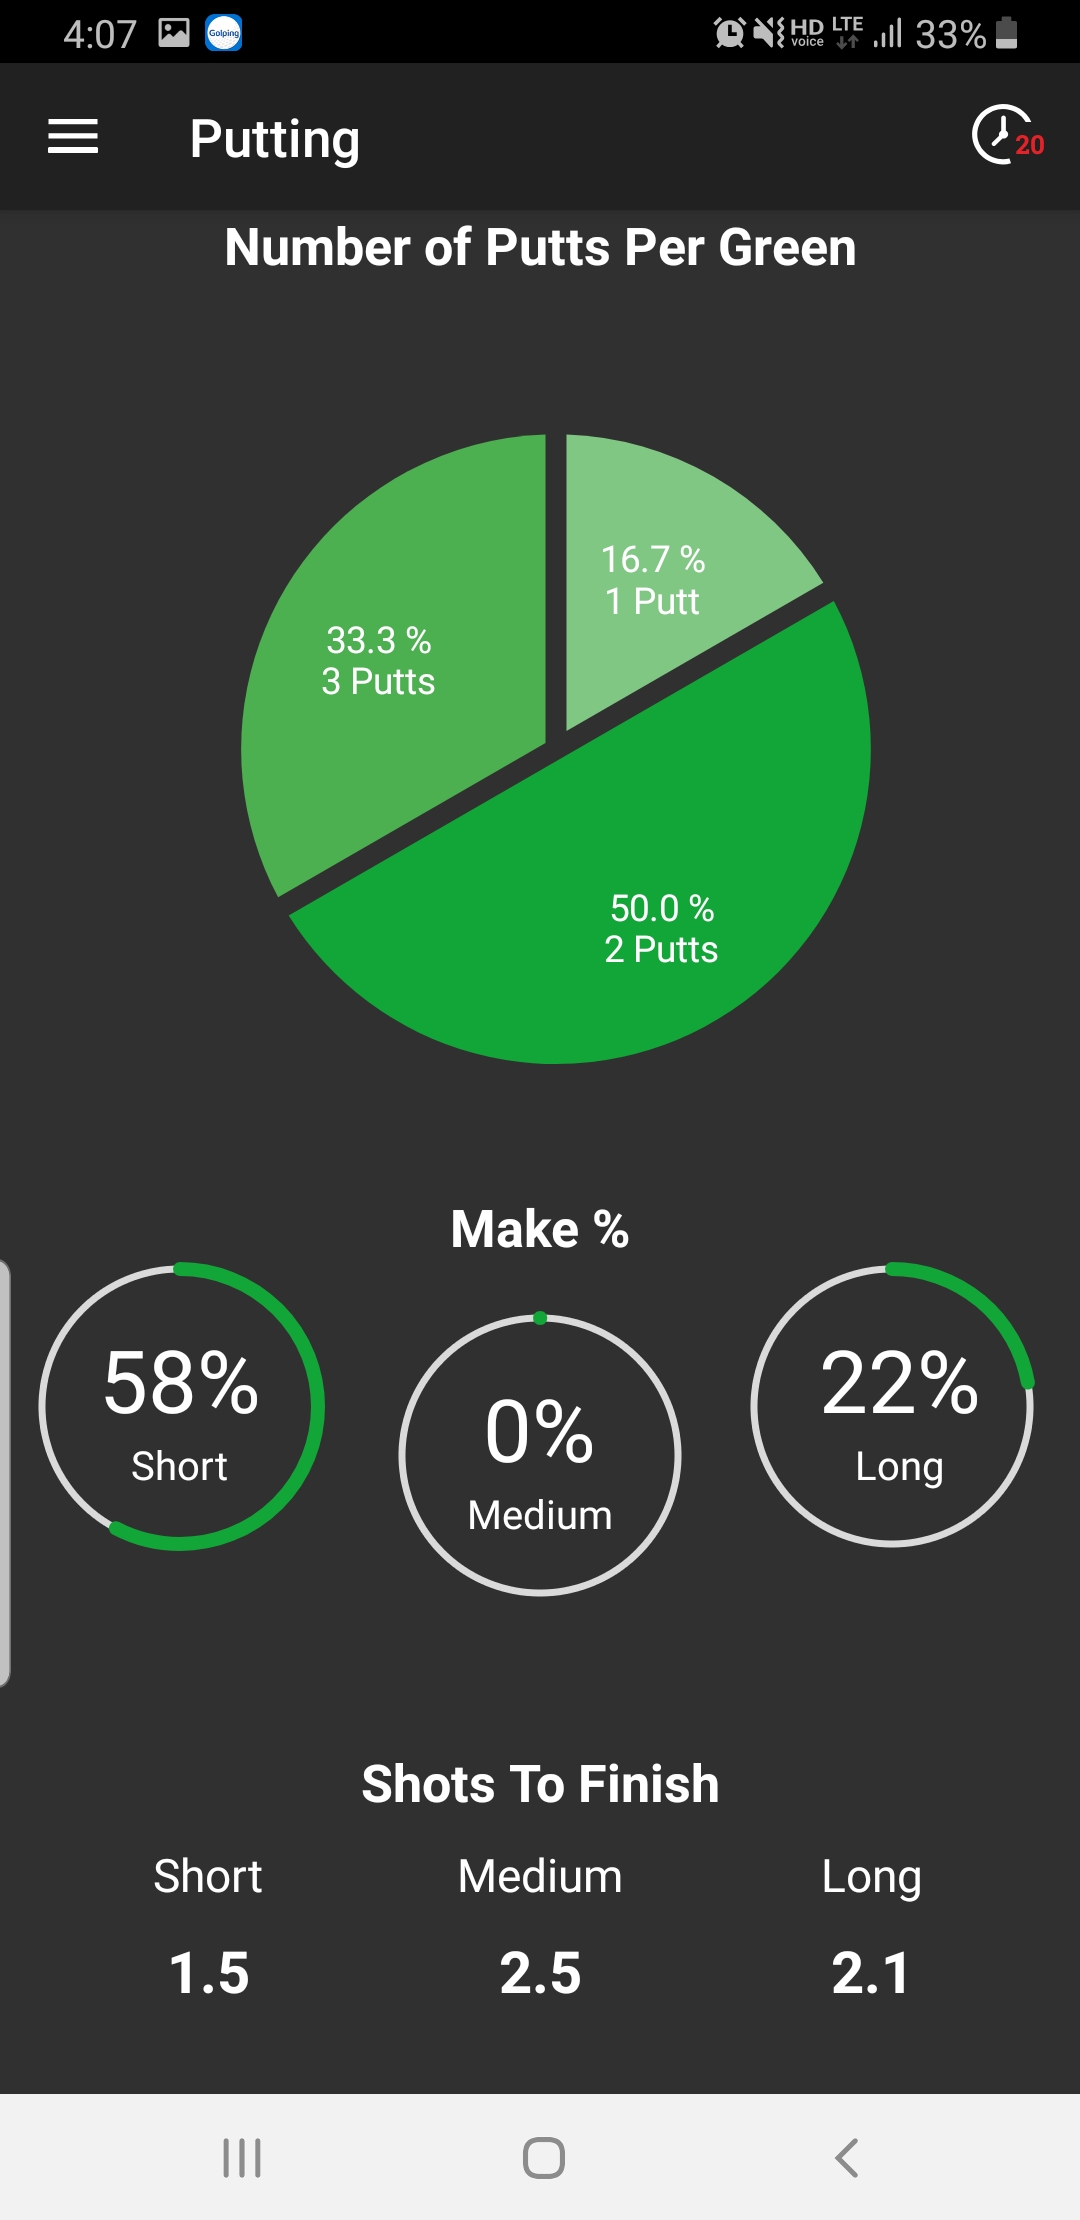
Task: Tap the Long 22% make gauge
Action: click(892, 1406)
